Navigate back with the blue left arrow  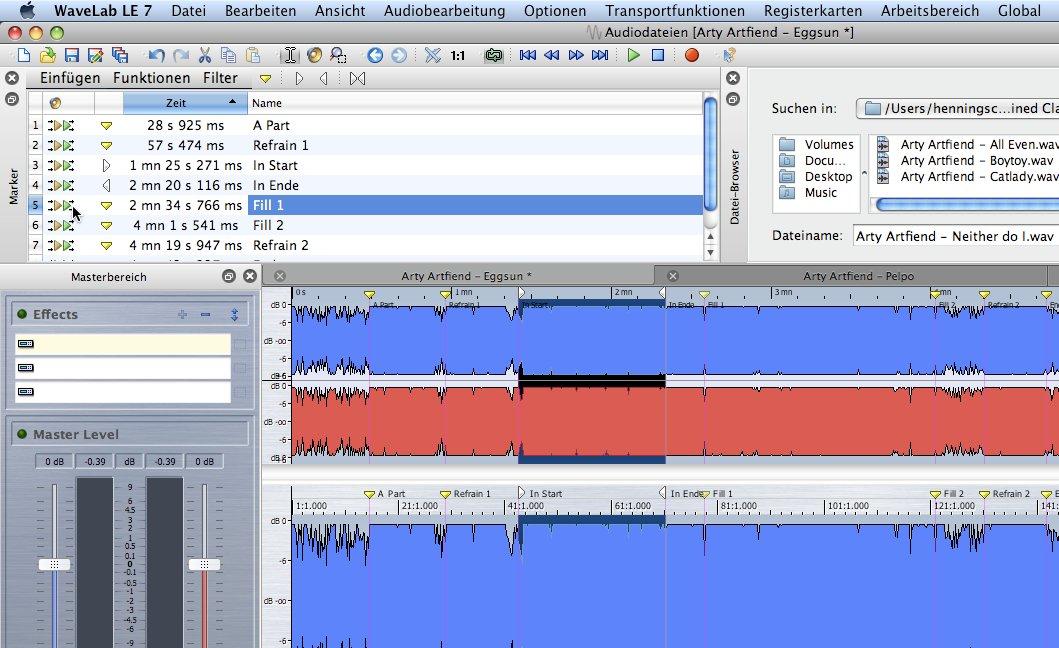tap(375, 55)
